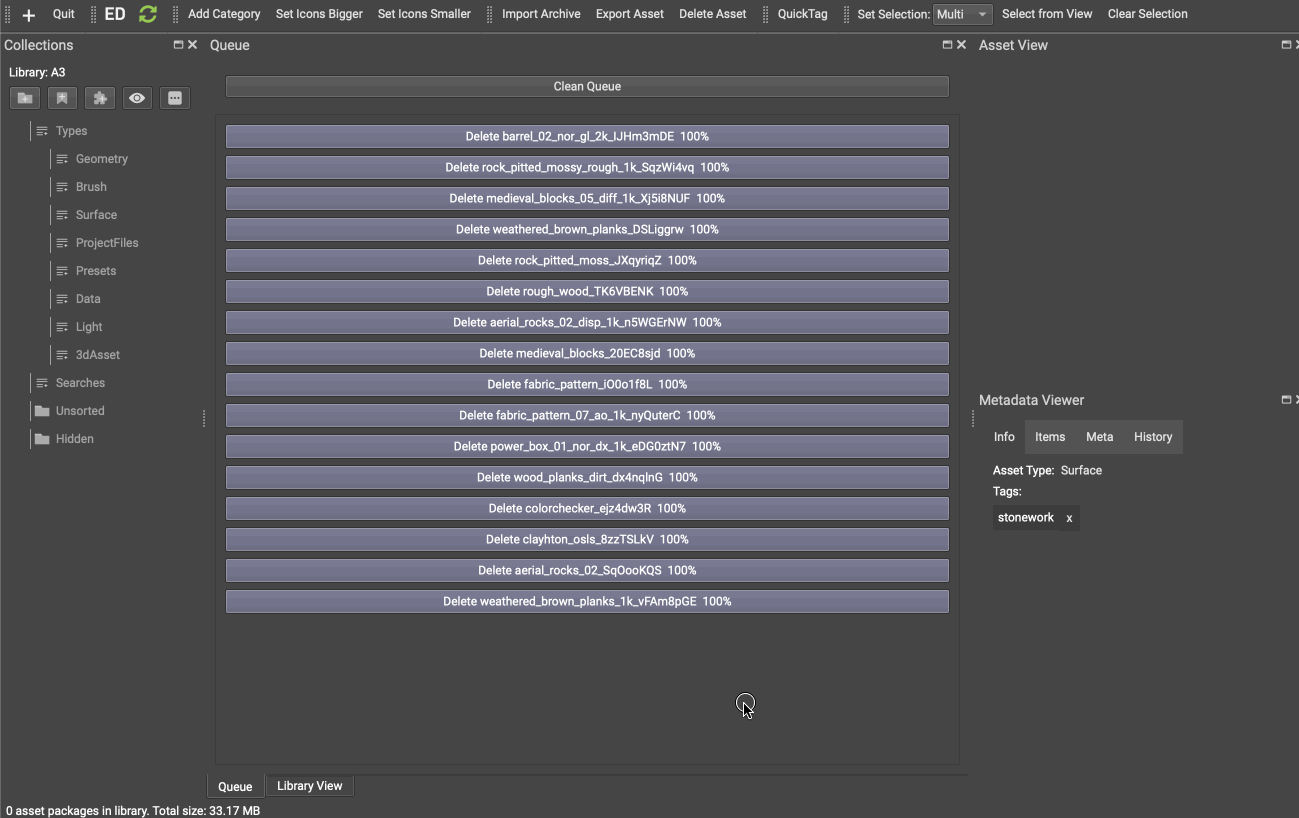The height and width of the screenshot is (818, 1299).
Task: Click the Delete colorchecker_ejz4dw3R queue item
Action: [587, 508]
